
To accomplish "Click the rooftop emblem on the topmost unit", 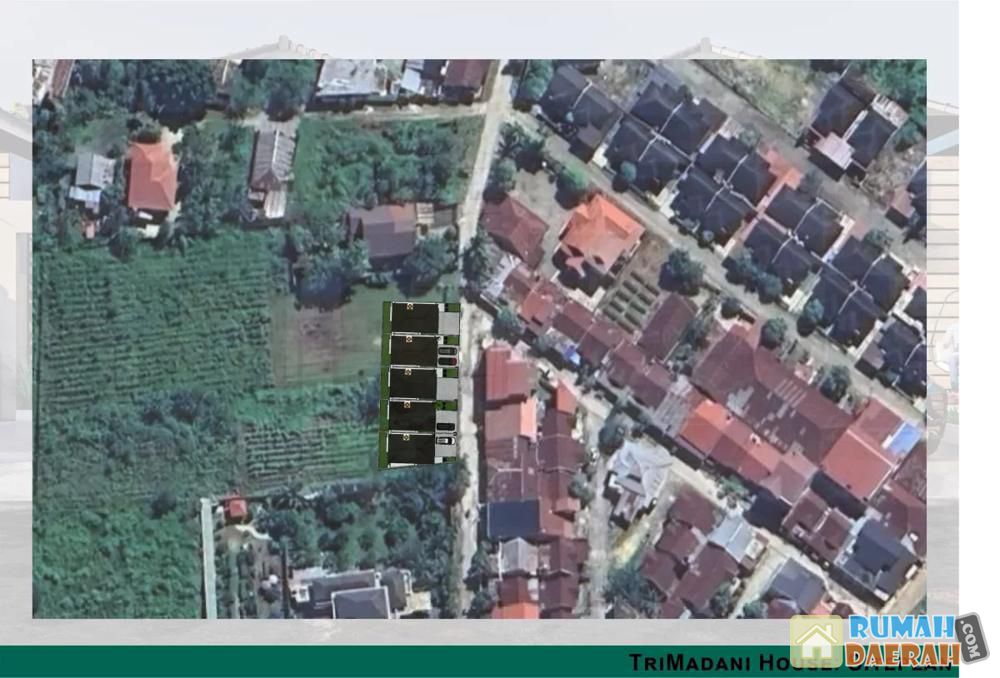I will pos(408,307).
